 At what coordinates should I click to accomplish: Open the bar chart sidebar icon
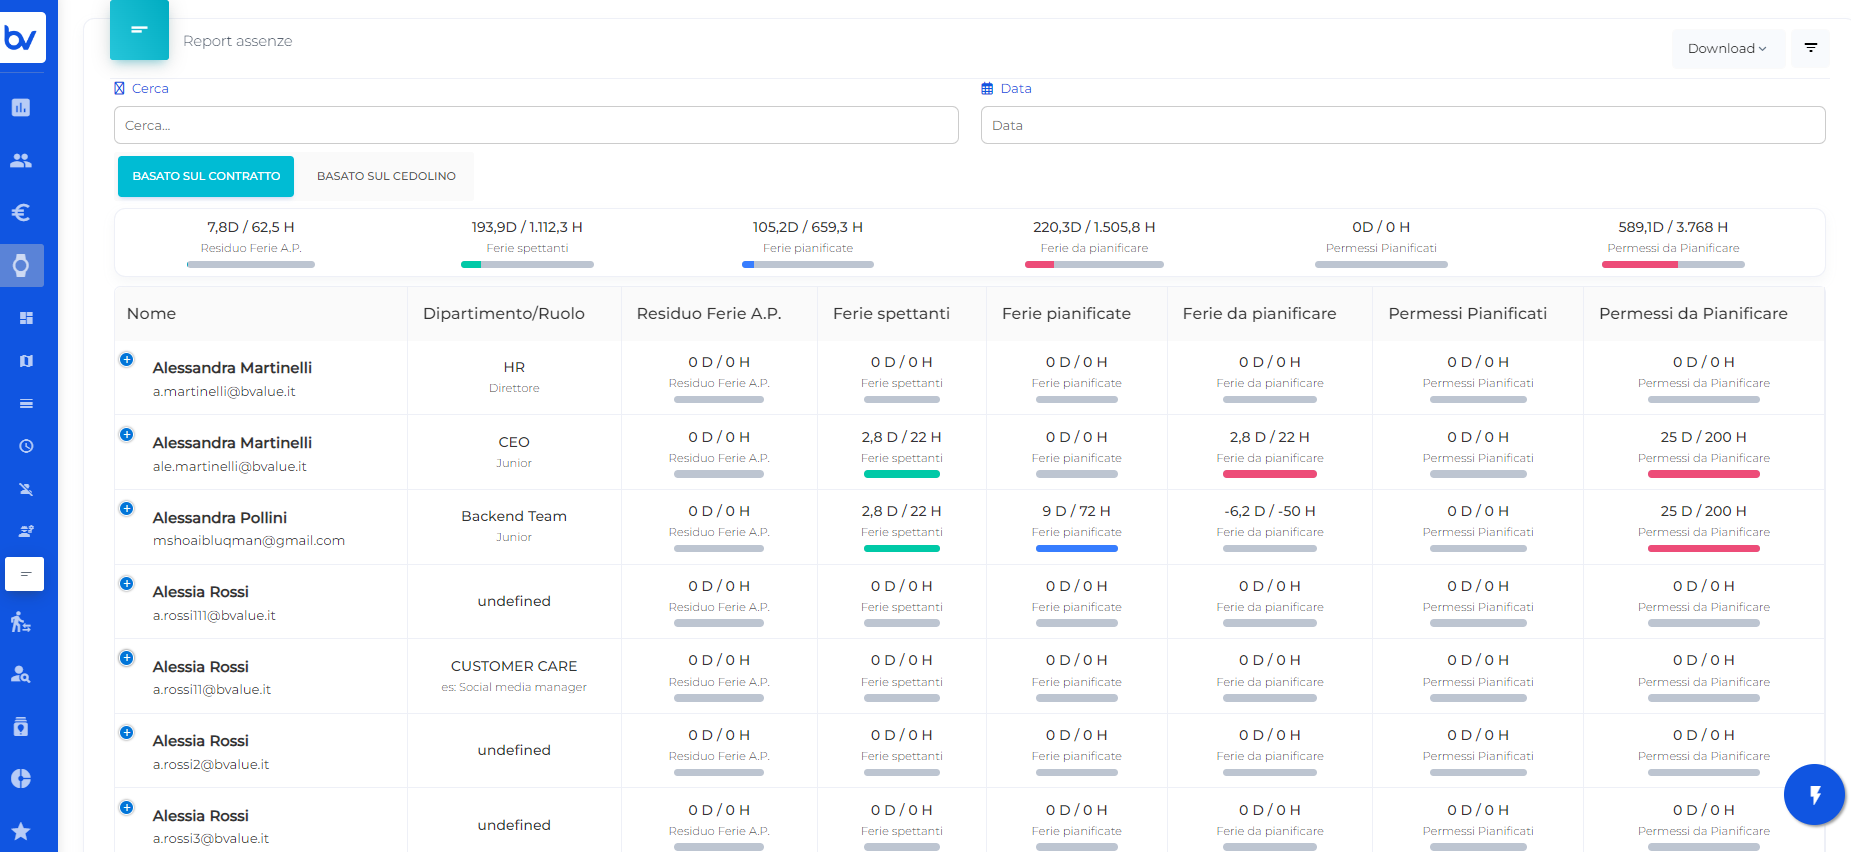(21, 108)
